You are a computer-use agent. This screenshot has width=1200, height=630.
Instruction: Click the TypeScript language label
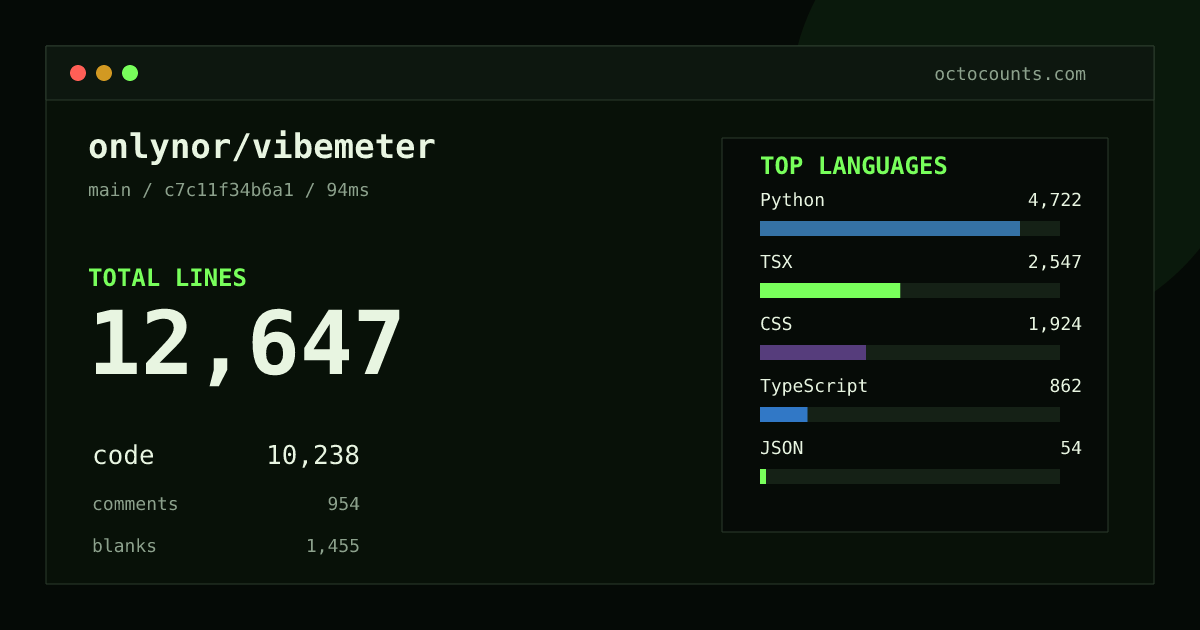814,386
